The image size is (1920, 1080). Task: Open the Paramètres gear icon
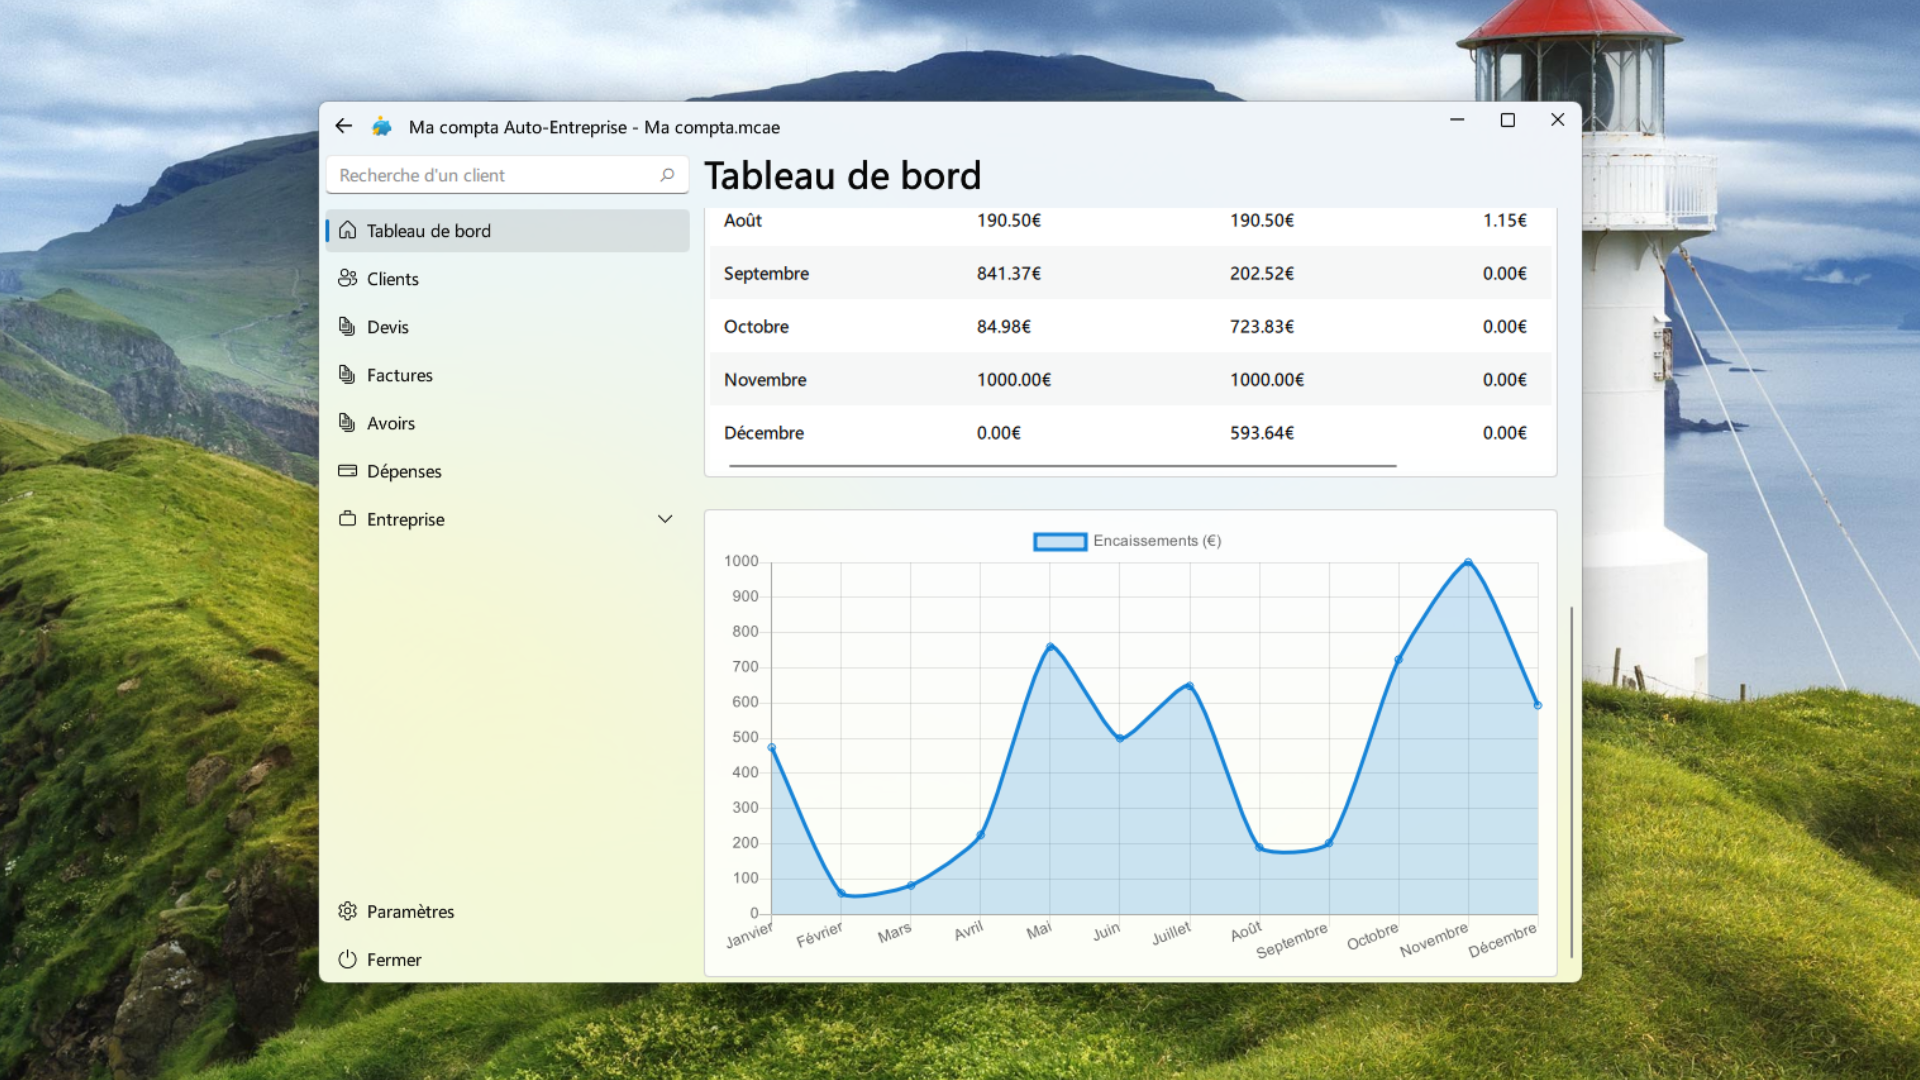[347, 910]
